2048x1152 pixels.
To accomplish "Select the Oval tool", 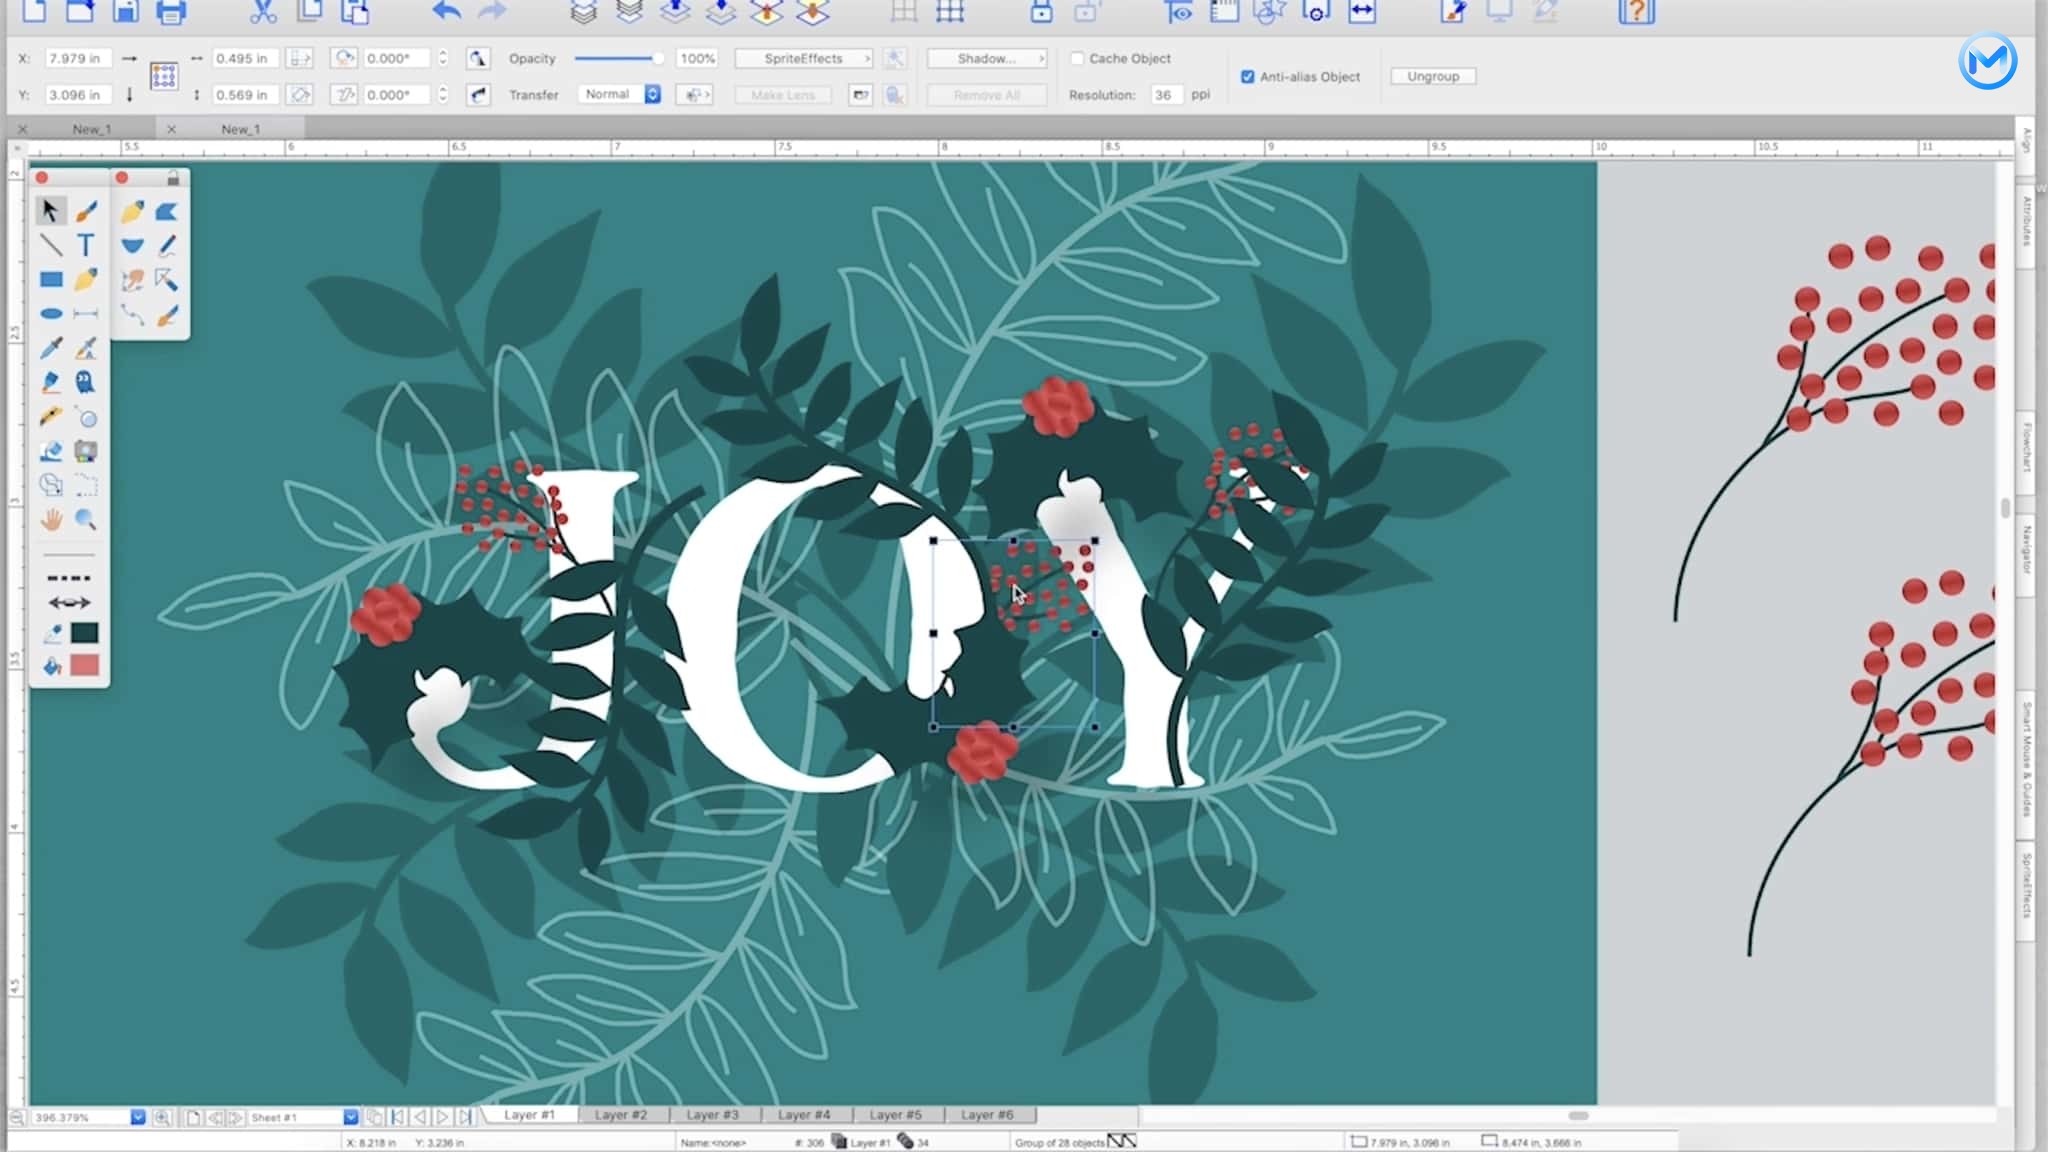I will (x=50, y=313).
